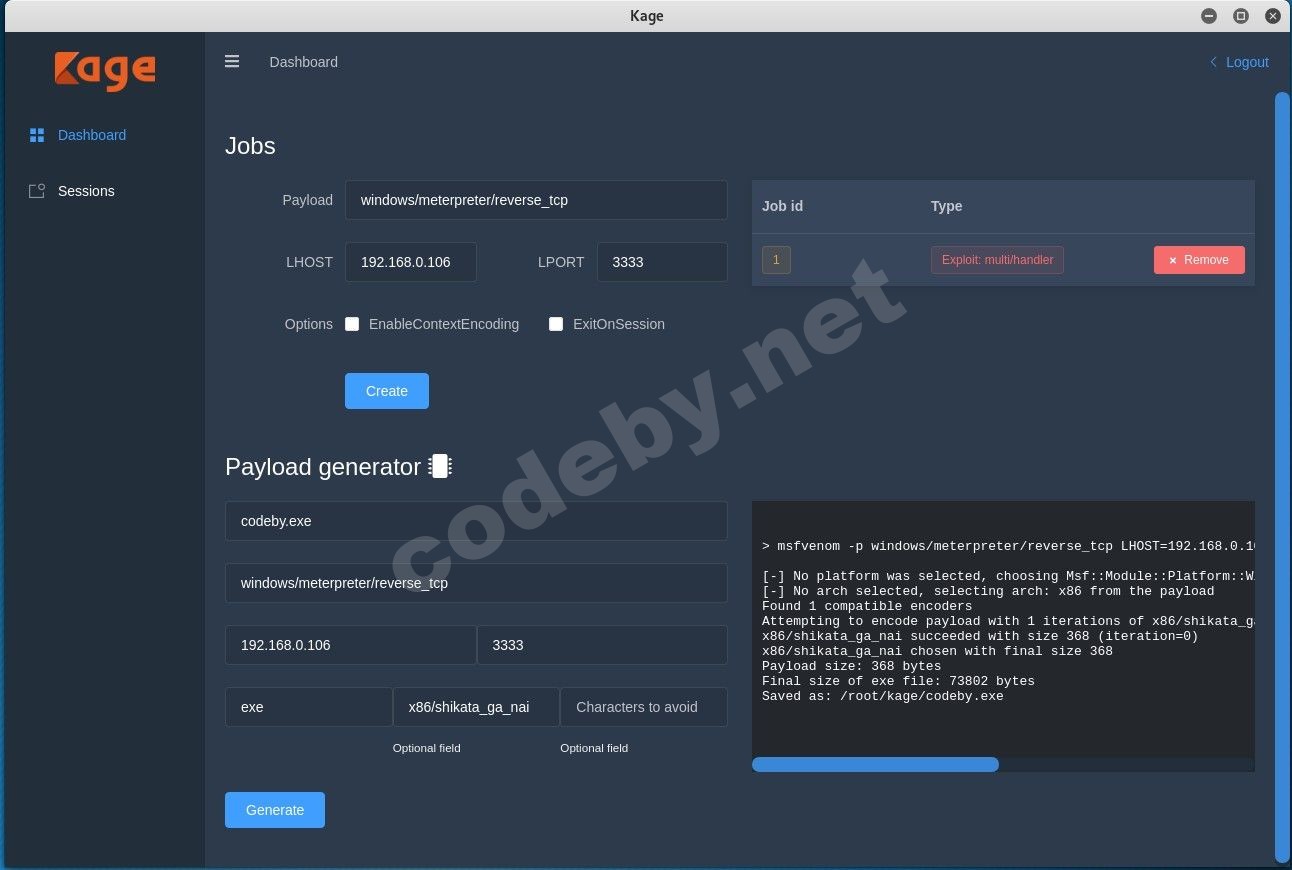Create the job with the Create button
This screenshot has width=1292, height=870.
(387, 391)
